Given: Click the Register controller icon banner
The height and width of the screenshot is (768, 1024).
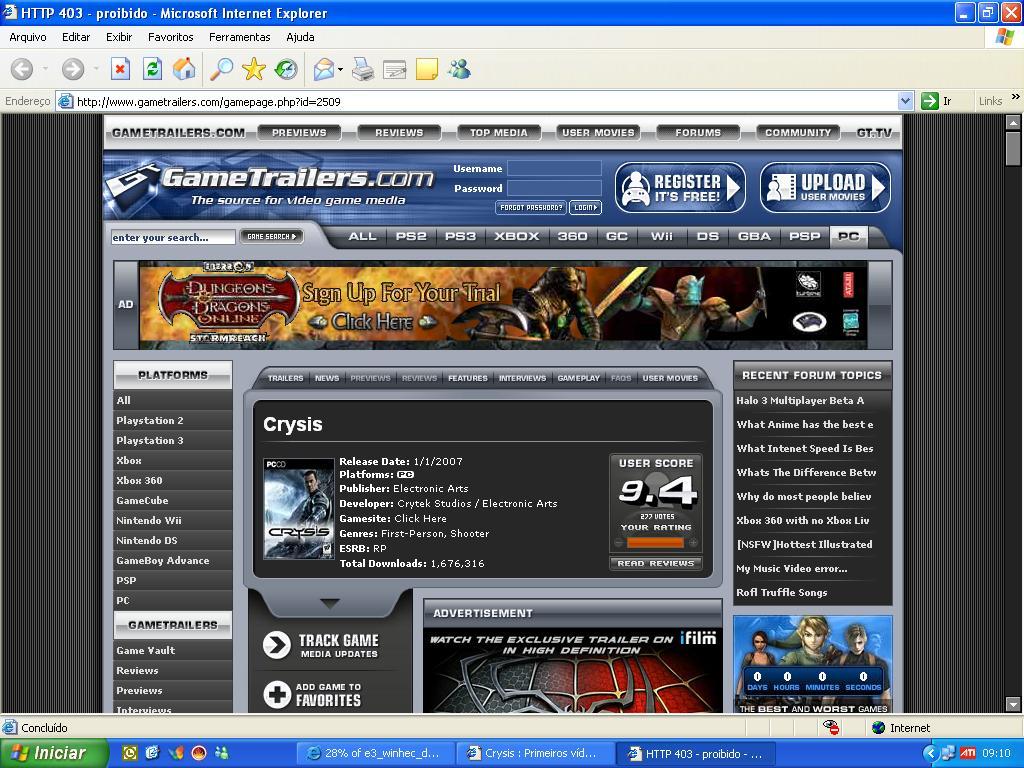Looking at the screenshot, I should coord(680,187).
